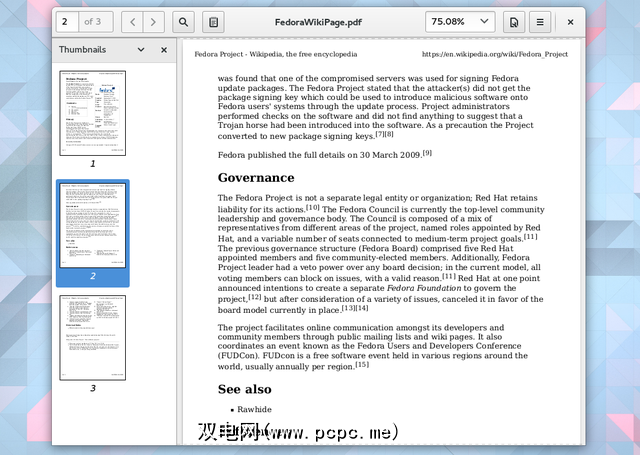Close the Thumbnails sidebar
This screenshot has width=640, height=455.
pos(164,50)
